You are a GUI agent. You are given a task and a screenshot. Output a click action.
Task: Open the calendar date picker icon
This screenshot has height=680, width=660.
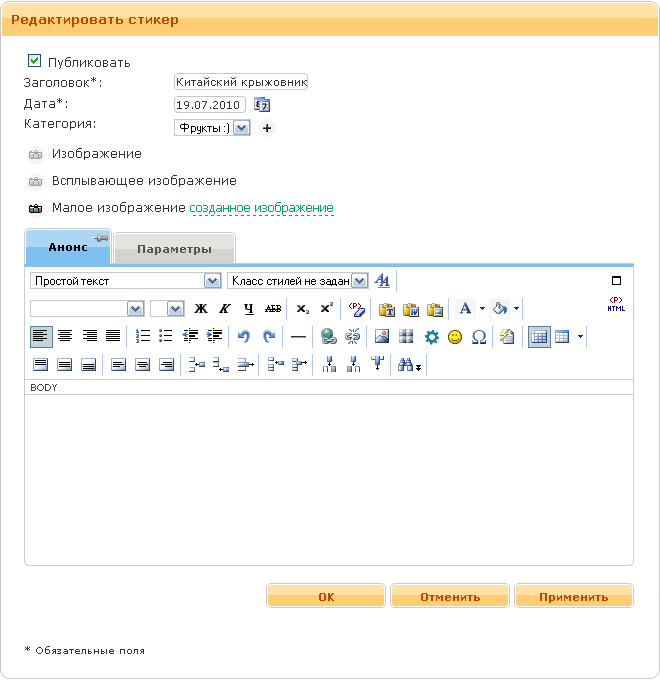point(263,105)
